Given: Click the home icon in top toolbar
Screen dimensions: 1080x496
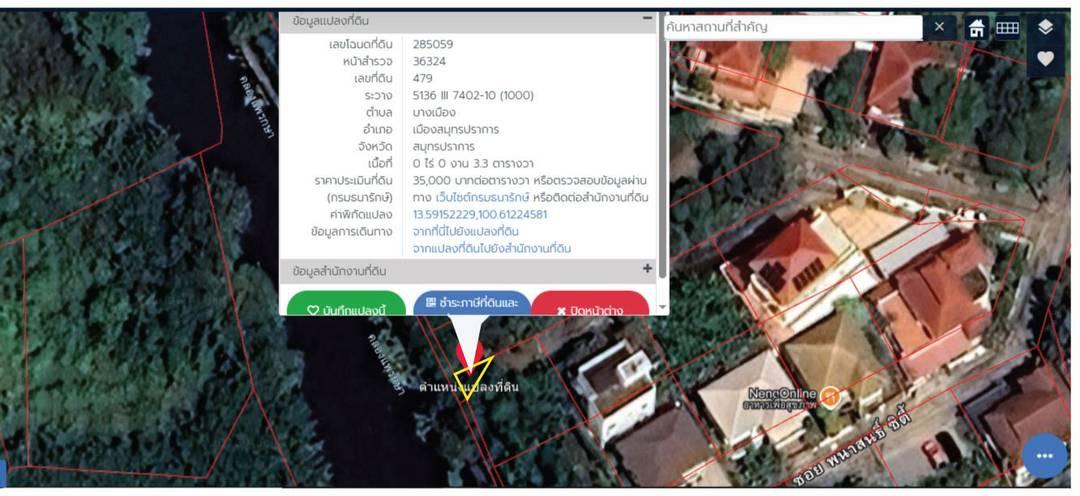Looking at the screenshot, I should coord(976,28).
